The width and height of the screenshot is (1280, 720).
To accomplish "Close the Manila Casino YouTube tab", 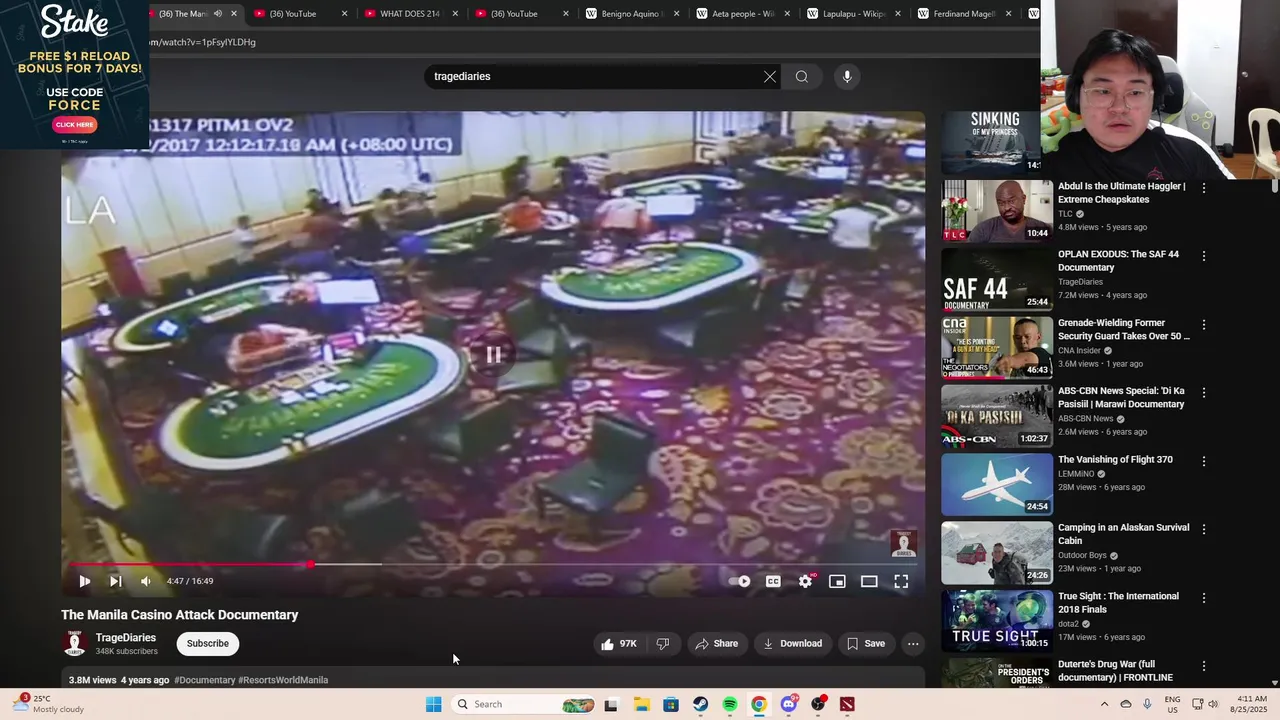I will click(x=234, y=14).
